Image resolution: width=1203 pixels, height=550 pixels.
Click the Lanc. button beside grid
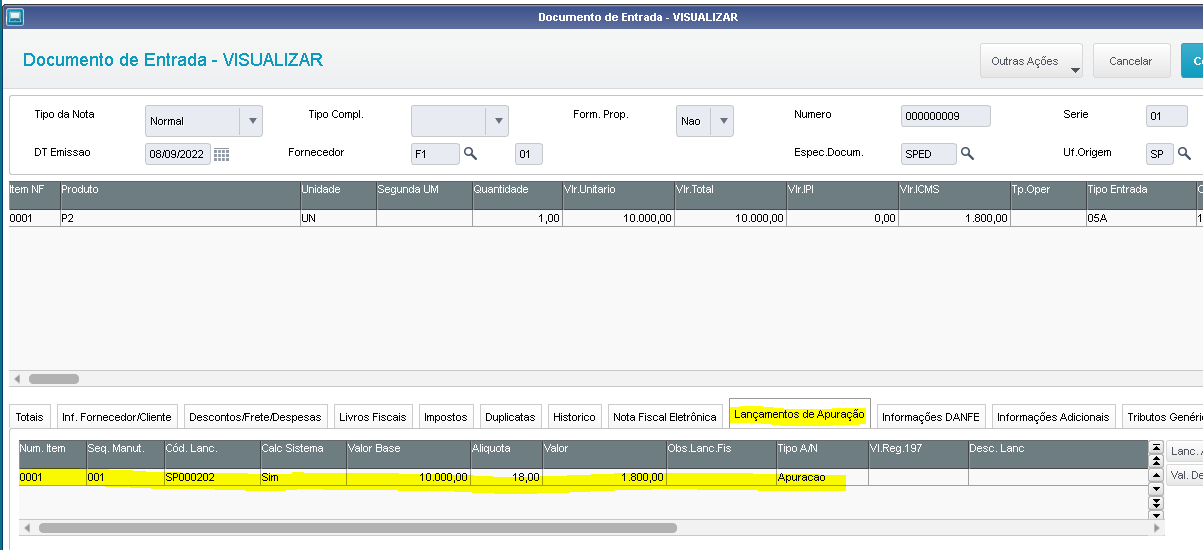pos(1185,452)
